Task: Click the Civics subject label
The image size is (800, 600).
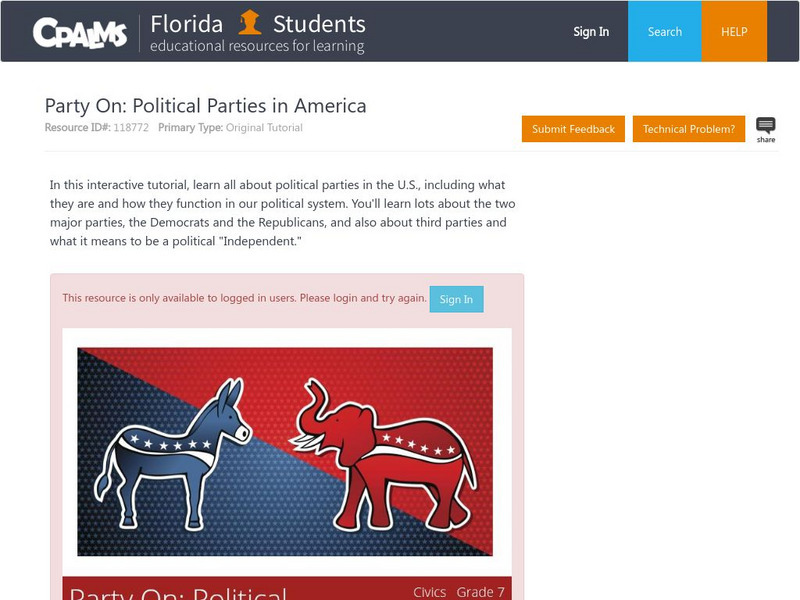Action: pos(430,592)
